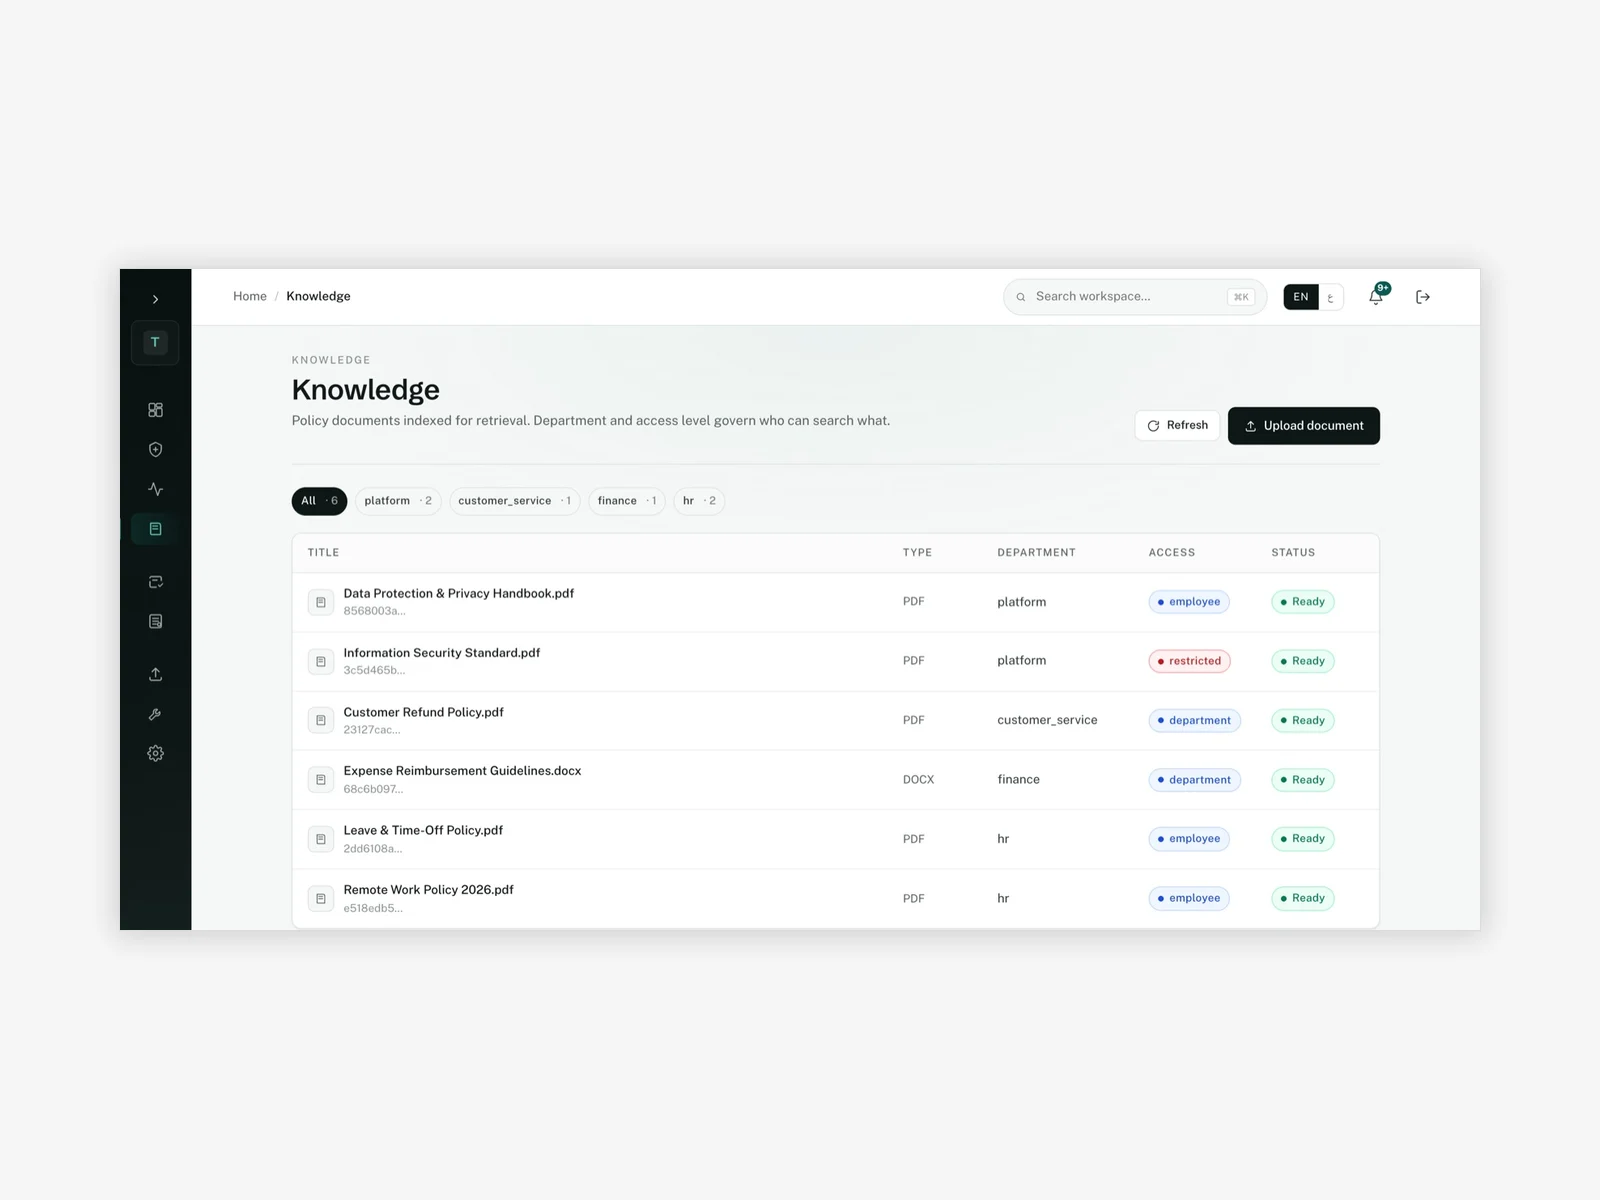
Task: Filter documents by customer_service chip
Action: coord(515,501)
